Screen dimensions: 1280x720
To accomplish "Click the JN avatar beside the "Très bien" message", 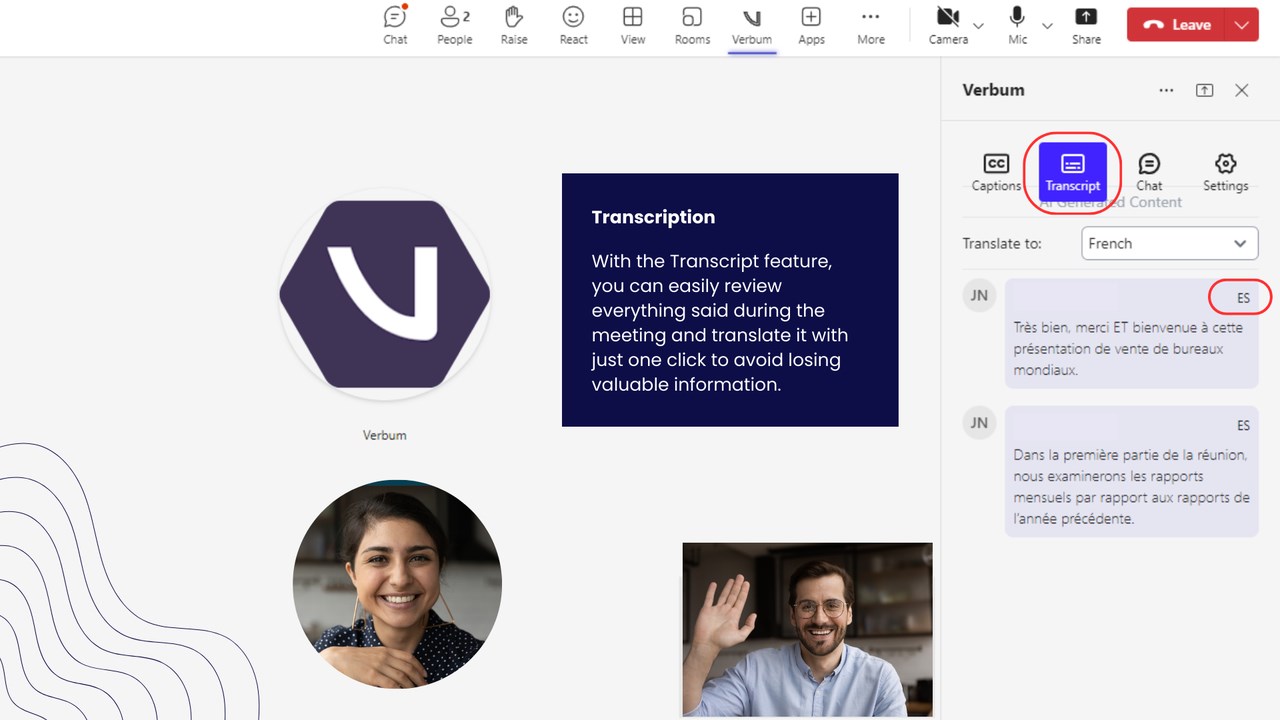I will coord(979,295).
